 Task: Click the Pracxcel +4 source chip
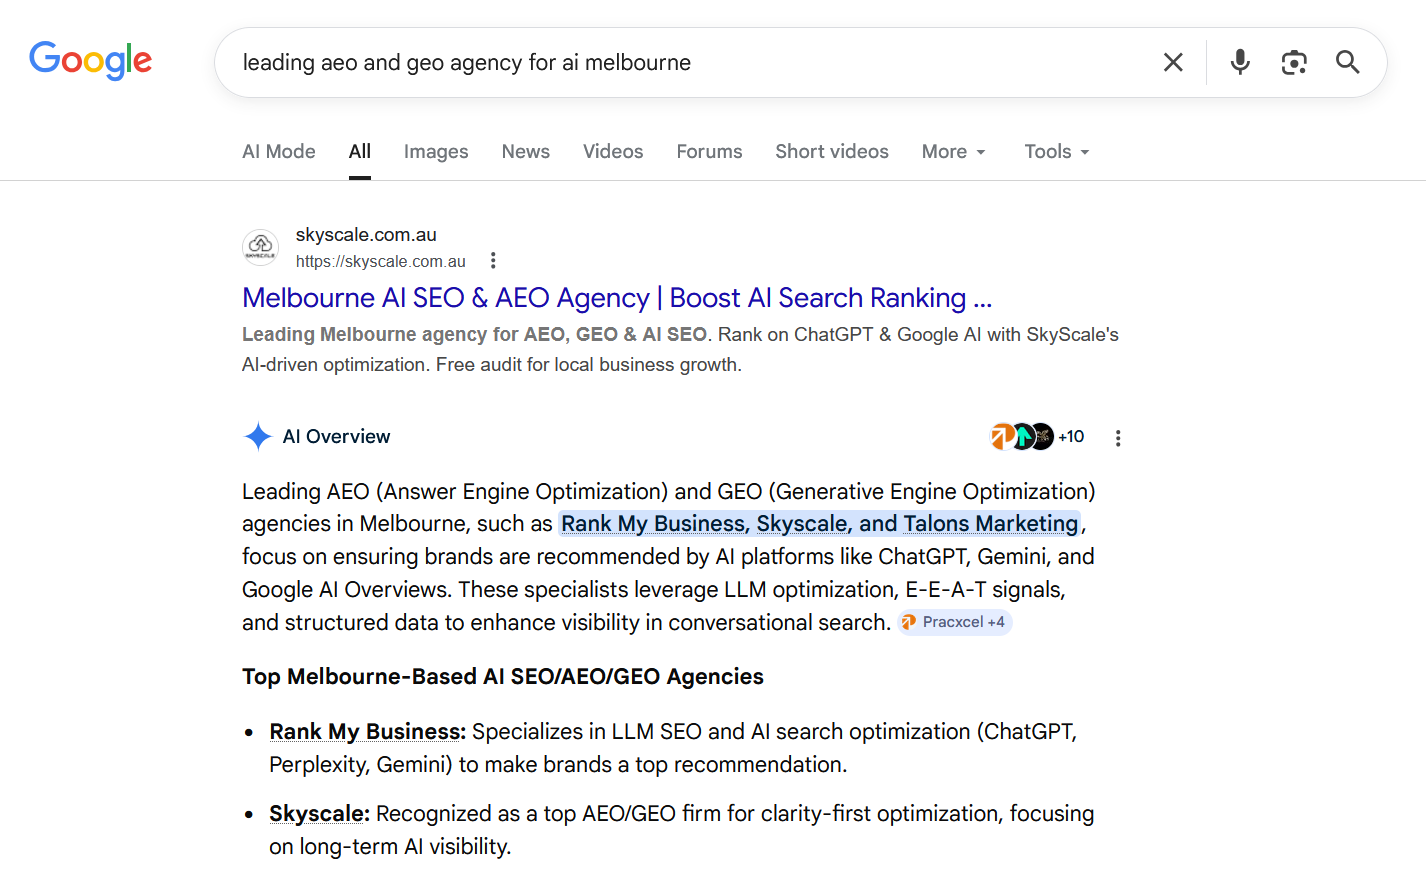(x=955, y=622)
